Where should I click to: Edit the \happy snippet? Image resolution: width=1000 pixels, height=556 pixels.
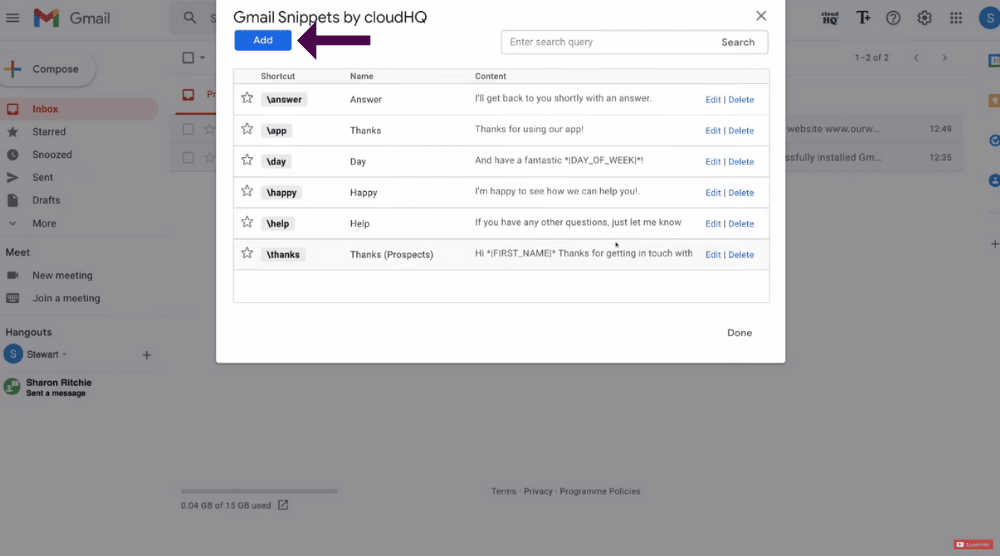[712, 193]
